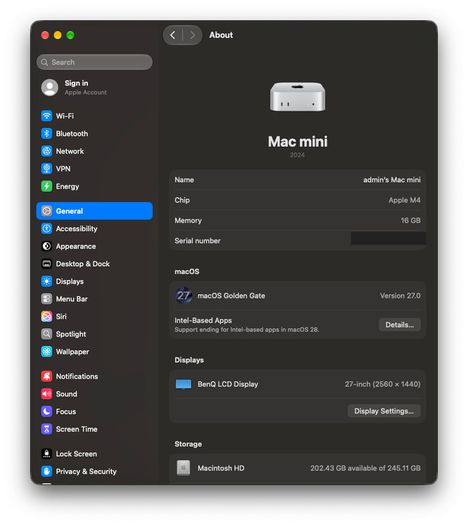Click the green zoom window button
The height and width of the screenshot is (525, 468).
[x=70, y=35]
